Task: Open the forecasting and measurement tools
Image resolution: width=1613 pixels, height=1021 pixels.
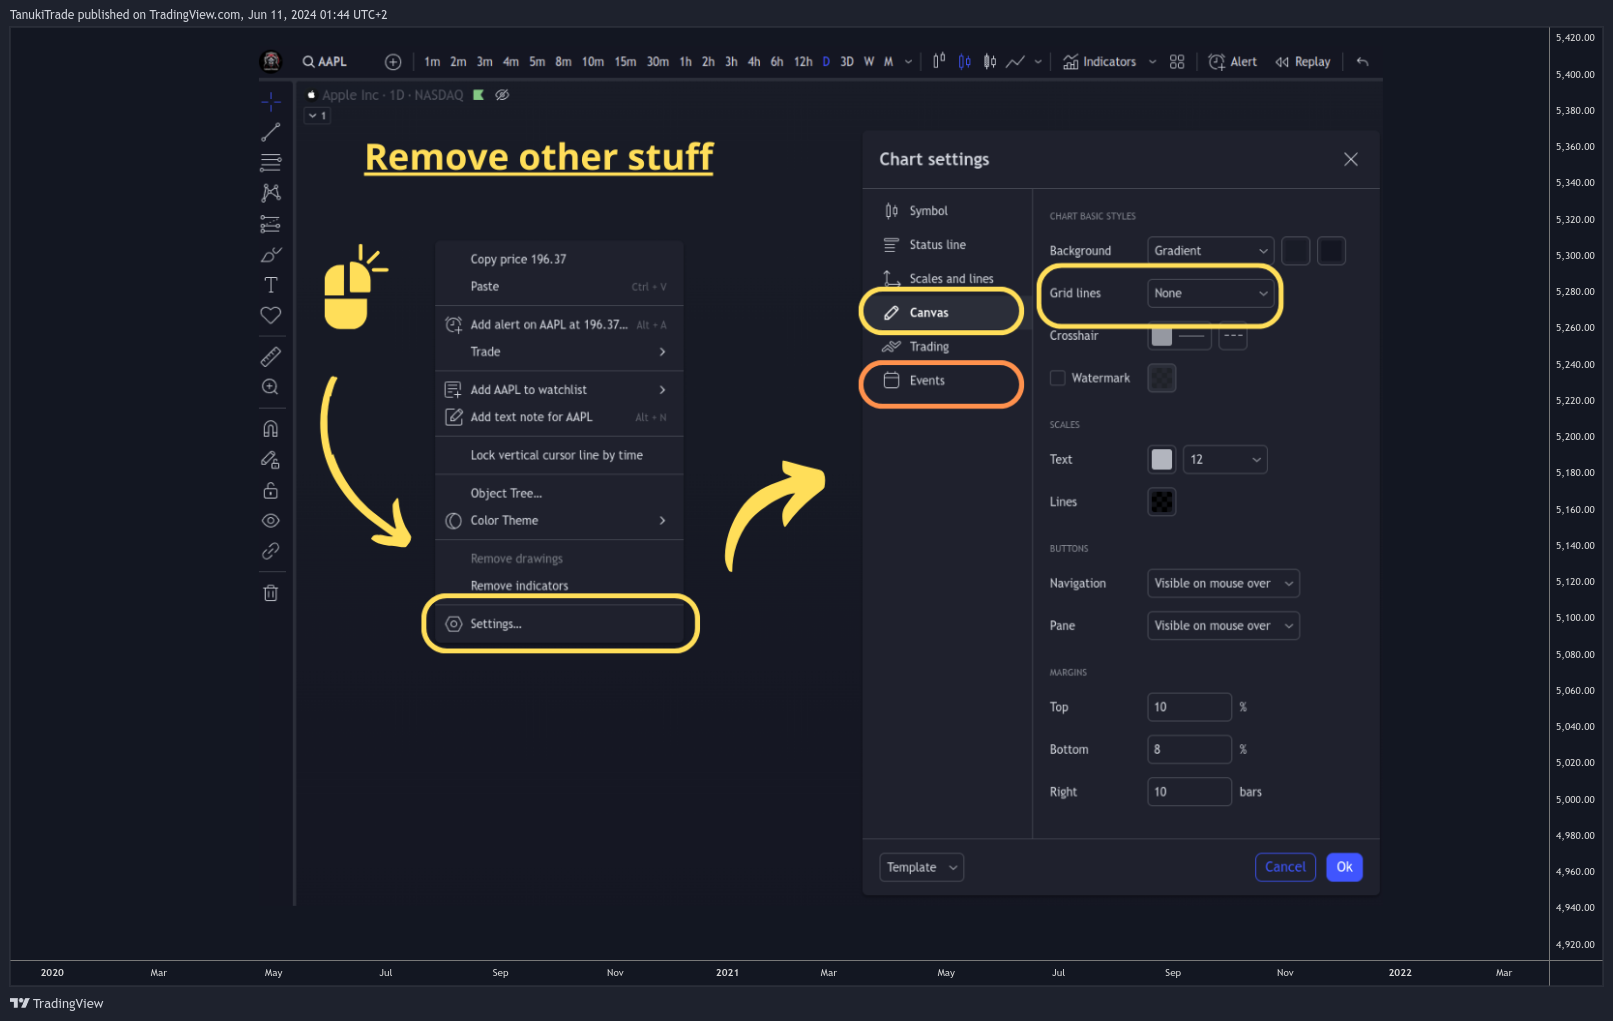Action: point(270,223)
